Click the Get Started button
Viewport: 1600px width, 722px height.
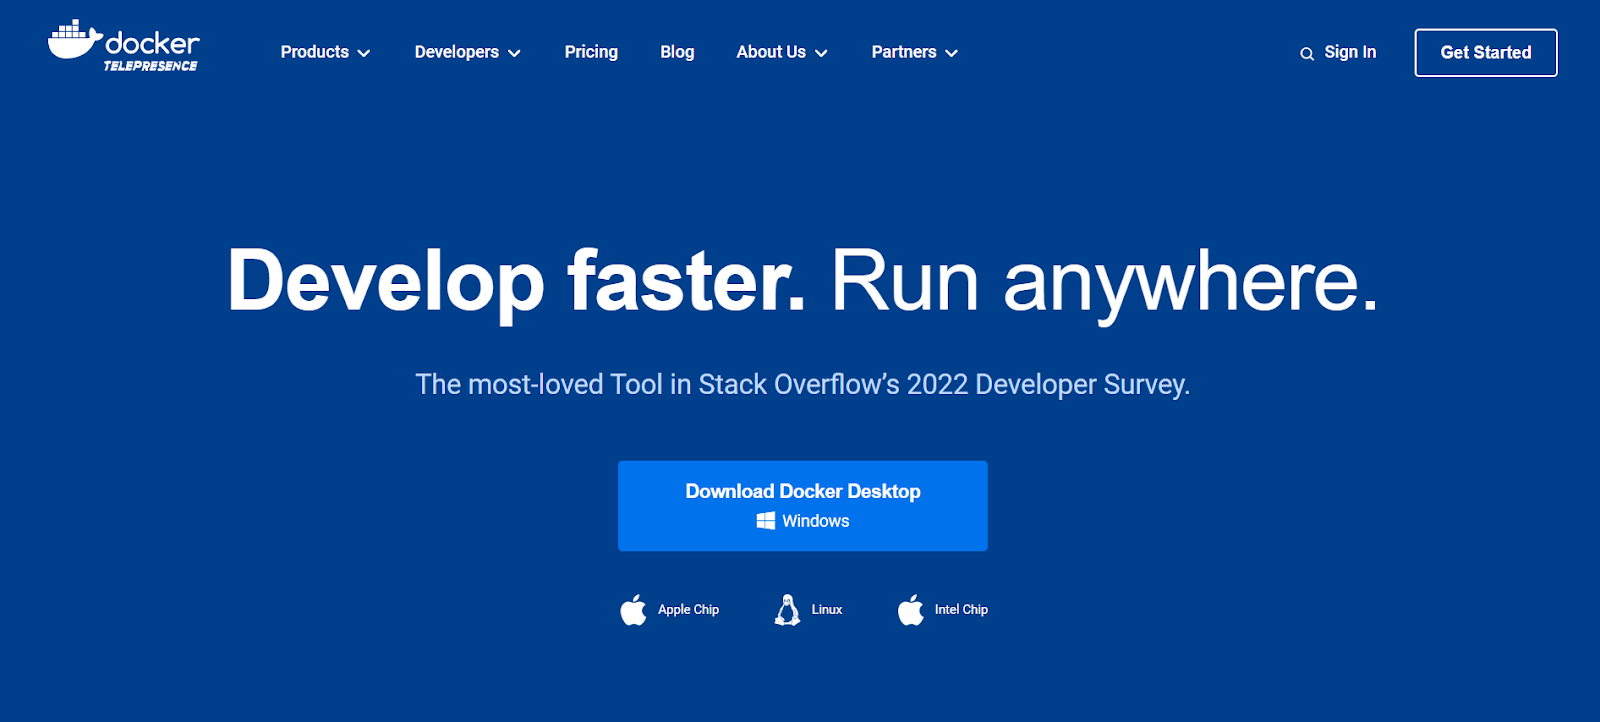click(1486, 53)
